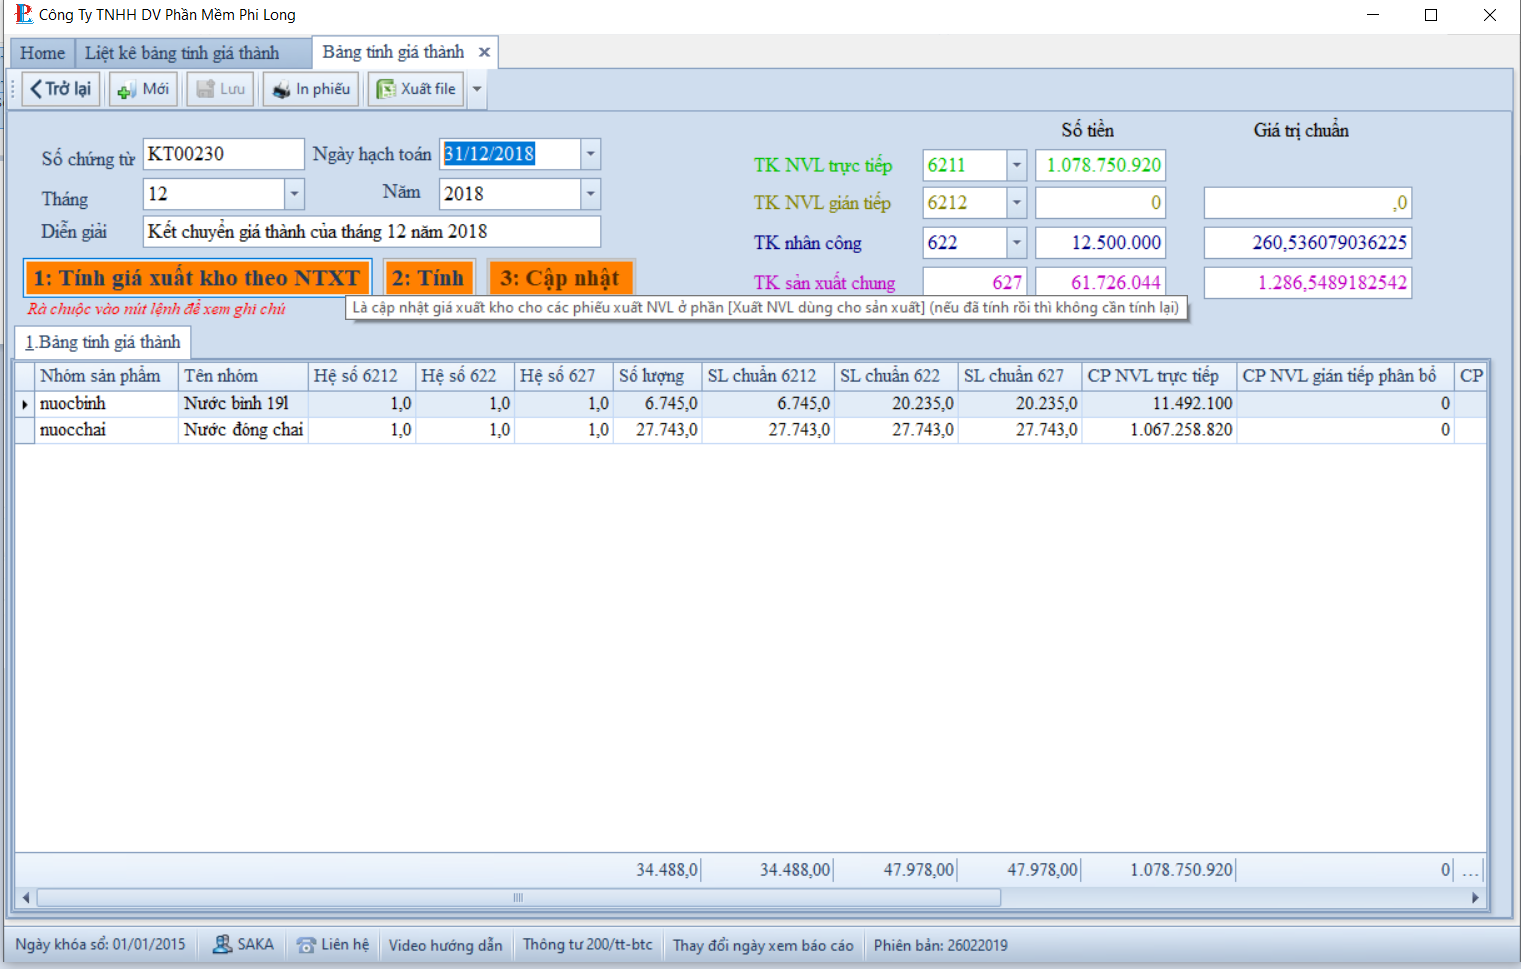Open Video hướng dẫn link
1521x969 pixels.
click(446, 945)
